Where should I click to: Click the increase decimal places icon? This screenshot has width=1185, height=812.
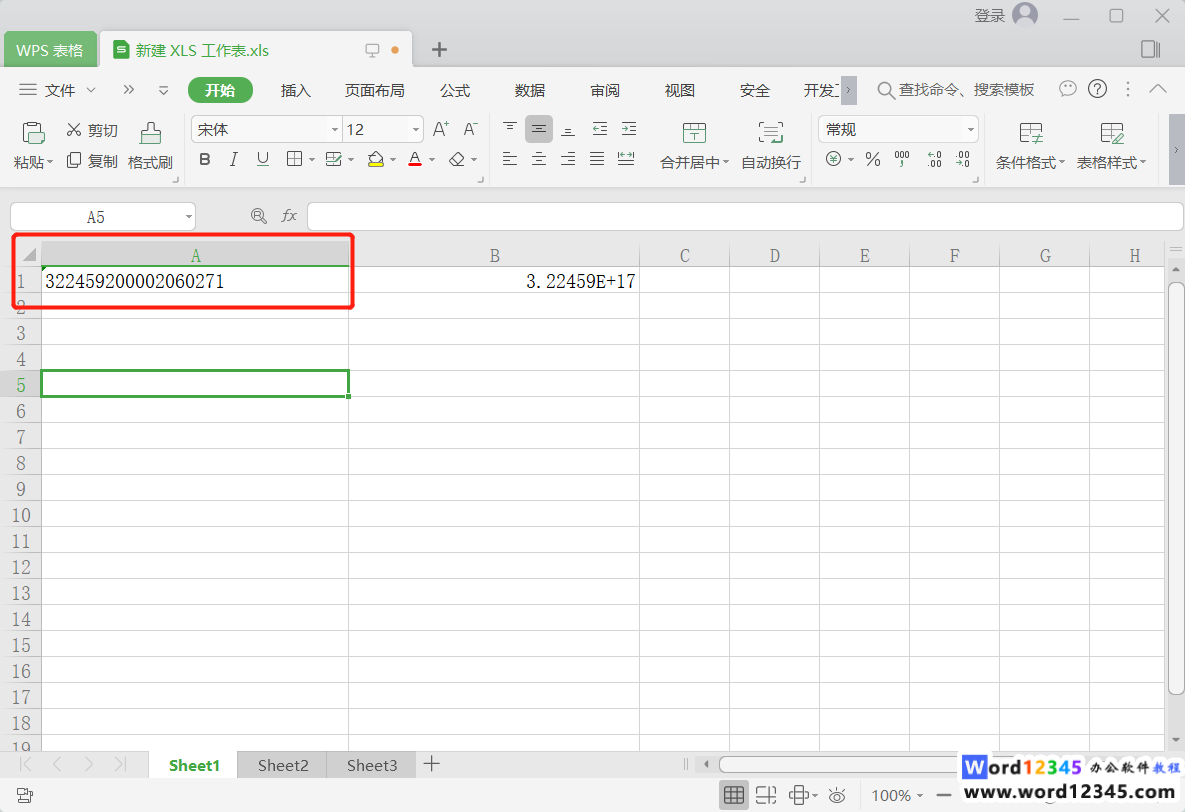(934, 159)
